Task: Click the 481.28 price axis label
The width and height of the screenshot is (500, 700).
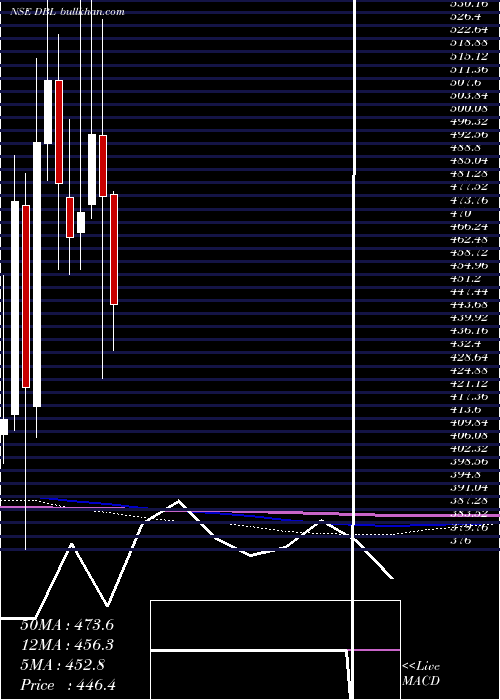Action: (x=470, y=174)
